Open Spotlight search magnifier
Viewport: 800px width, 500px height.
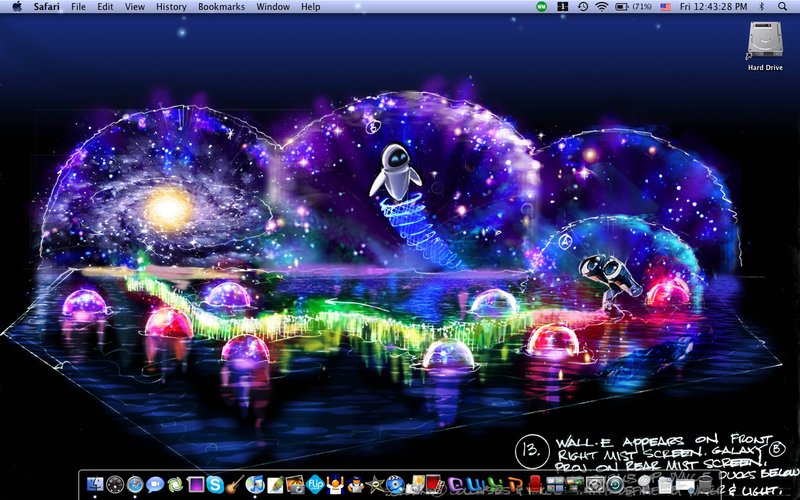coord(782,7)
